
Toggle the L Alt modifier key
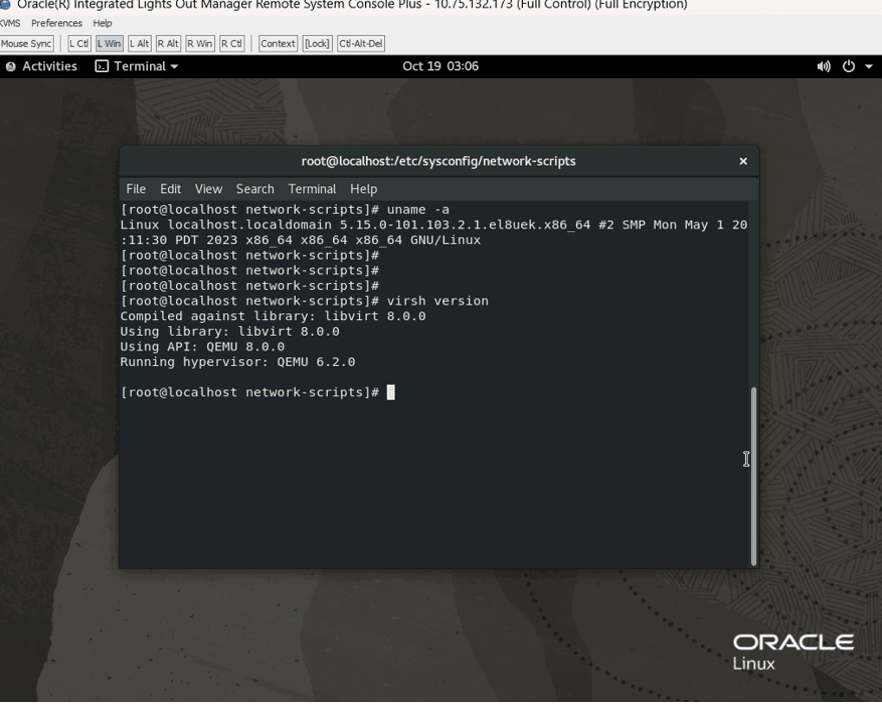[x=140, y=43]
